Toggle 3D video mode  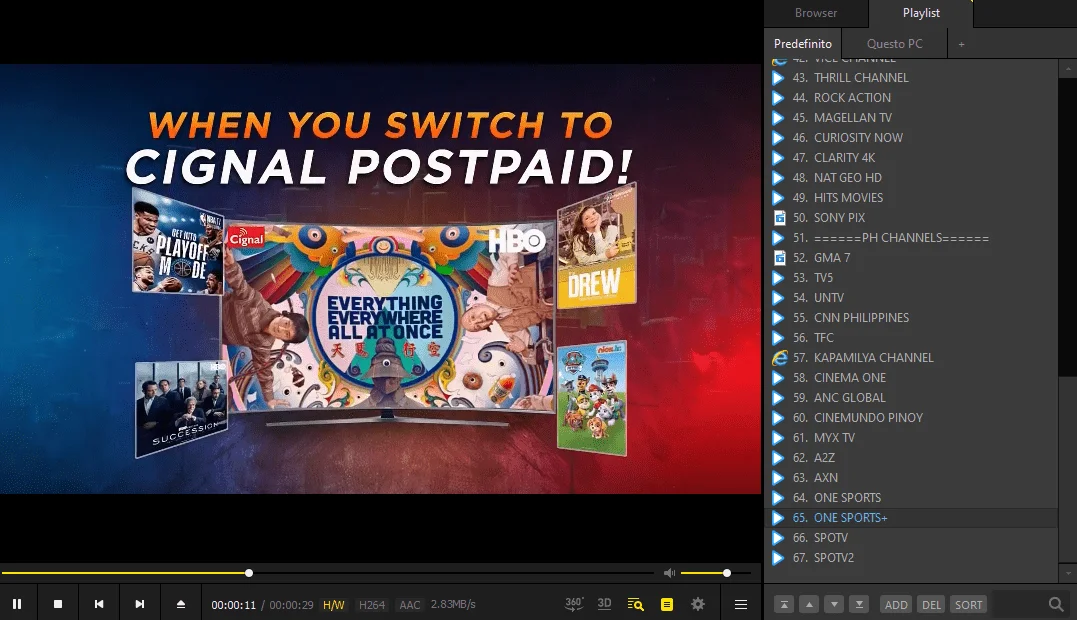[604, 604]
